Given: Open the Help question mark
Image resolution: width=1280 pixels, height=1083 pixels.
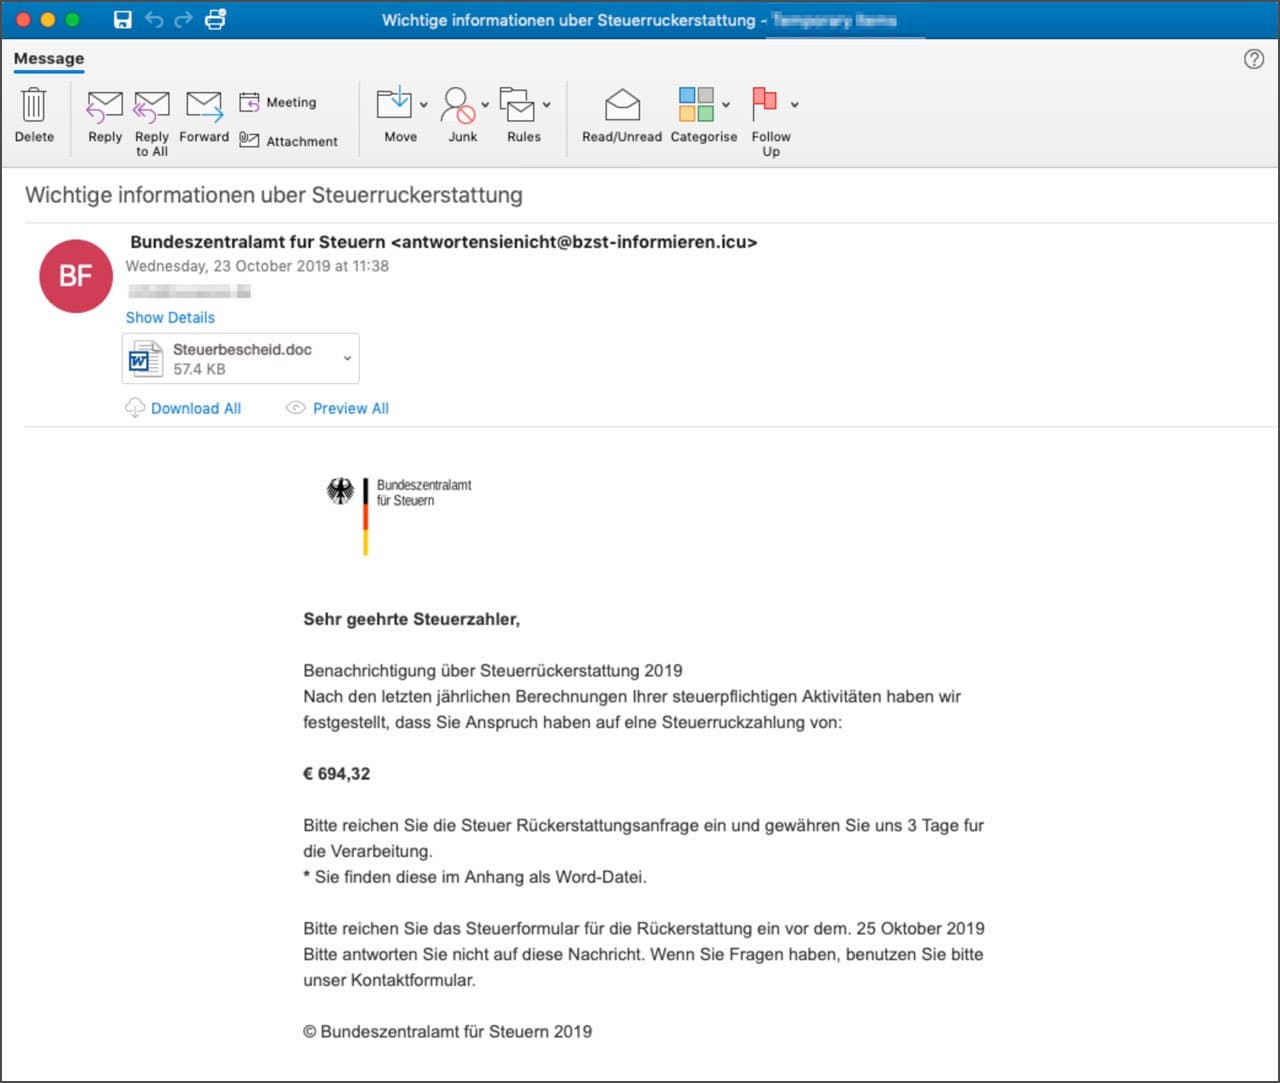Looking at the screenshot, I should pyautogui.click(x=1254, y=59).
